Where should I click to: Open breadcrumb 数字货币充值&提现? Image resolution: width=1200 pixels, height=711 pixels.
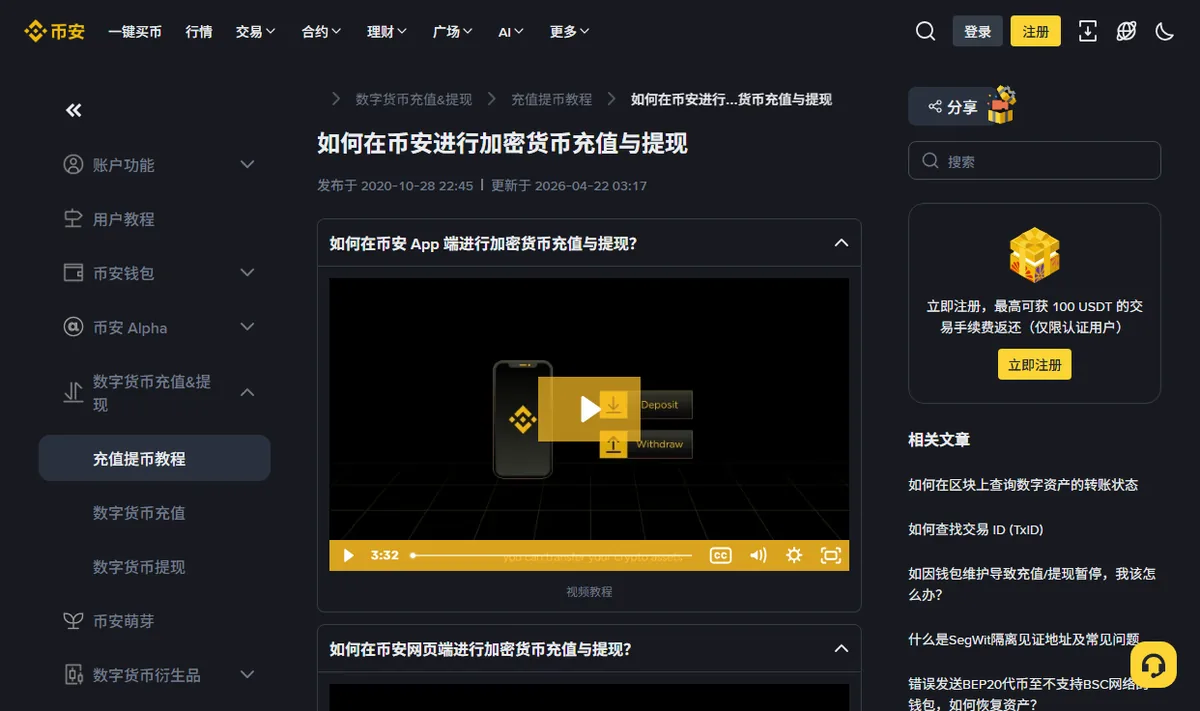pos(414,99)
